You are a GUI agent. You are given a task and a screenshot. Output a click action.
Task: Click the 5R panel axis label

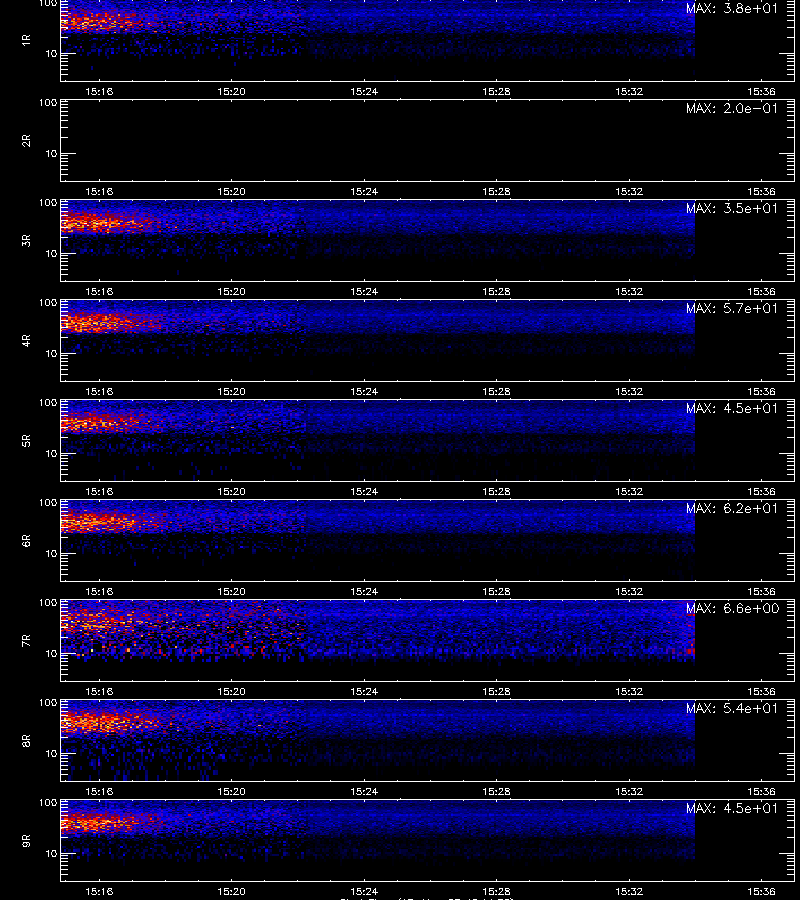[x=26, y=440]
